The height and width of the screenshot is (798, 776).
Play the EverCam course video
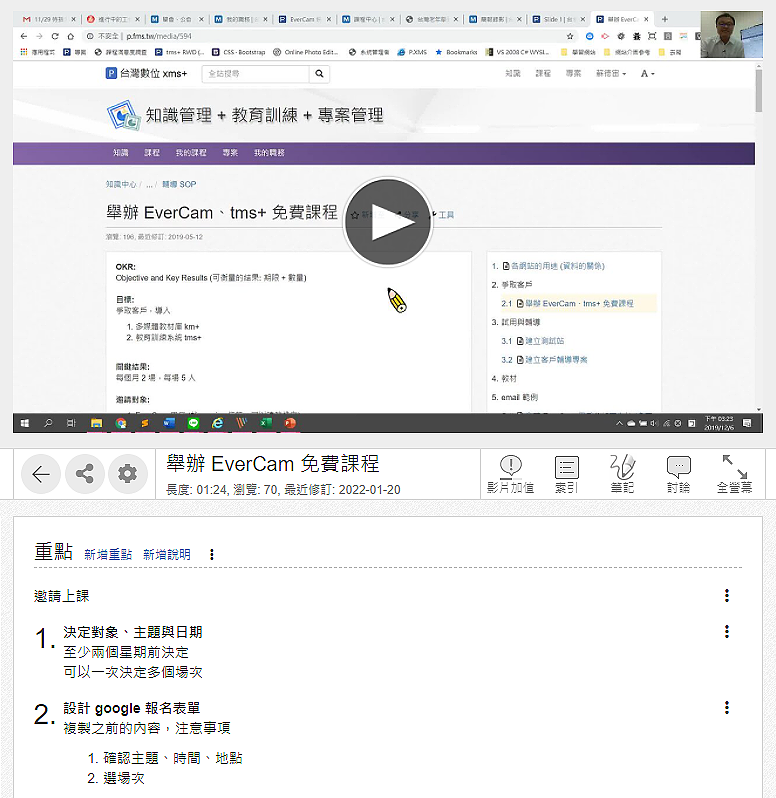pos(387,224)
